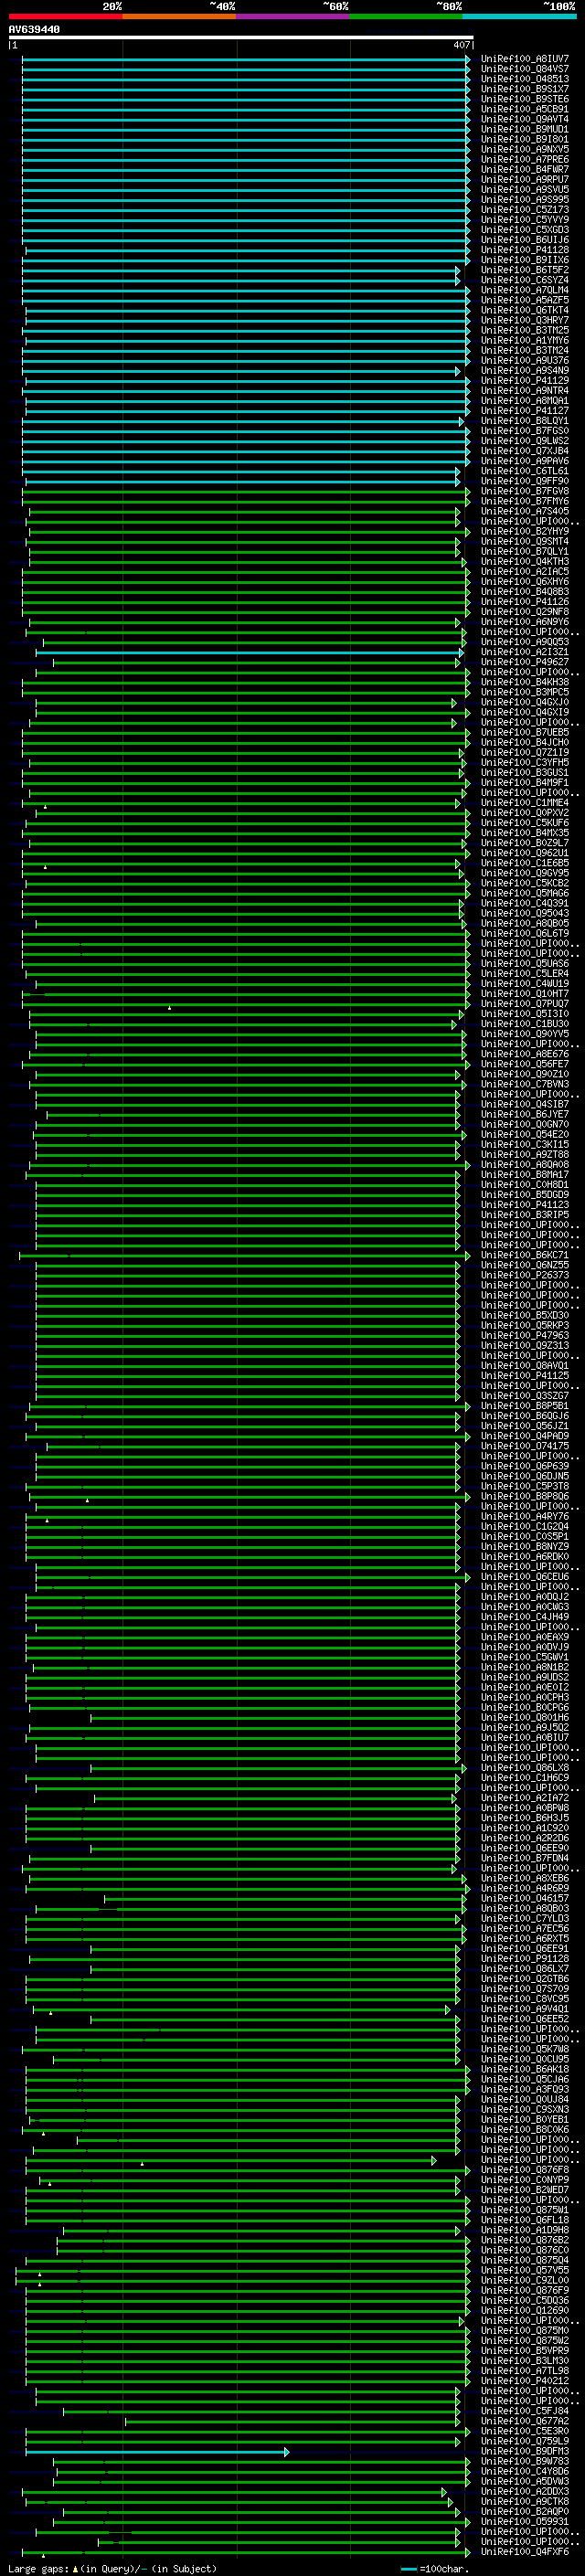Click the white query sequence bar
This screenshot has height=2576, width=585.
(x=240, y=37)
